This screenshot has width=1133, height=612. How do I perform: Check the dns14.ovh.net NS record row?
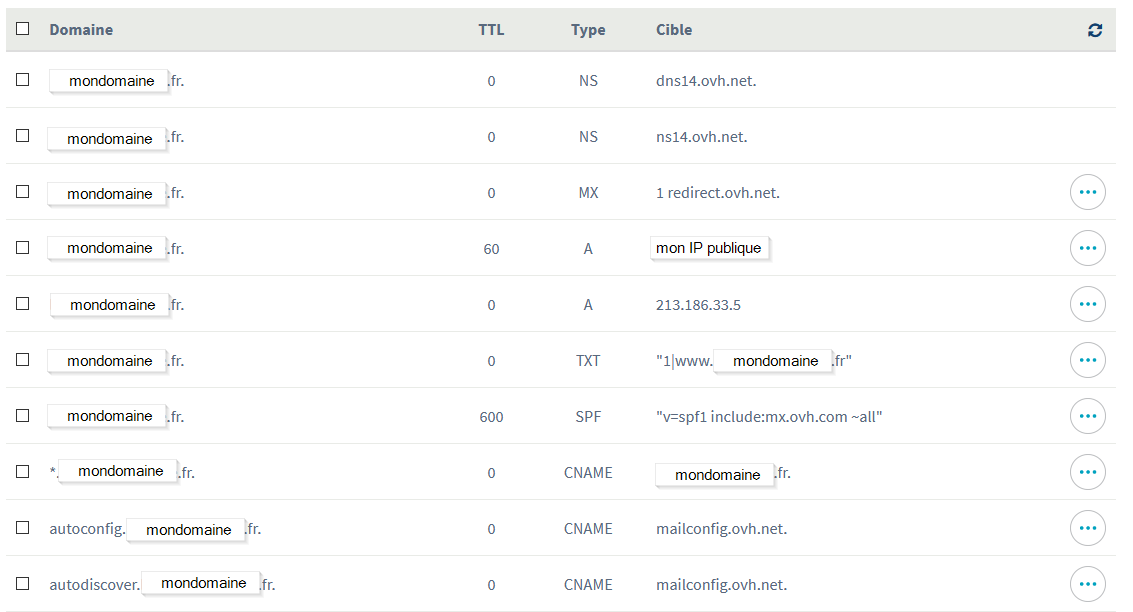[22, 79]
